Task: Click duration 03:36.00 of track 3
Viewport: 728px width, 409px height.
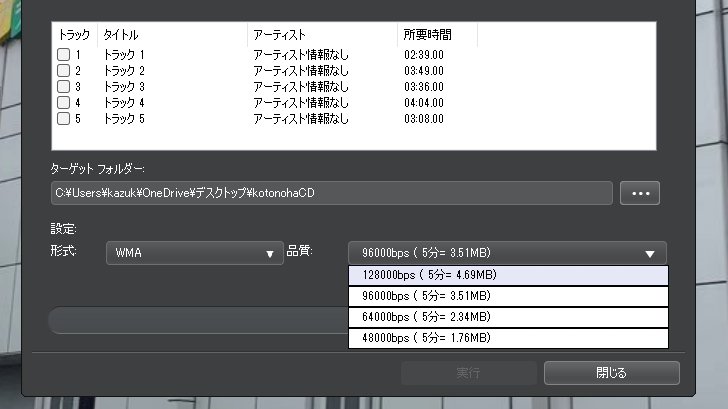Action: (424, 87)
